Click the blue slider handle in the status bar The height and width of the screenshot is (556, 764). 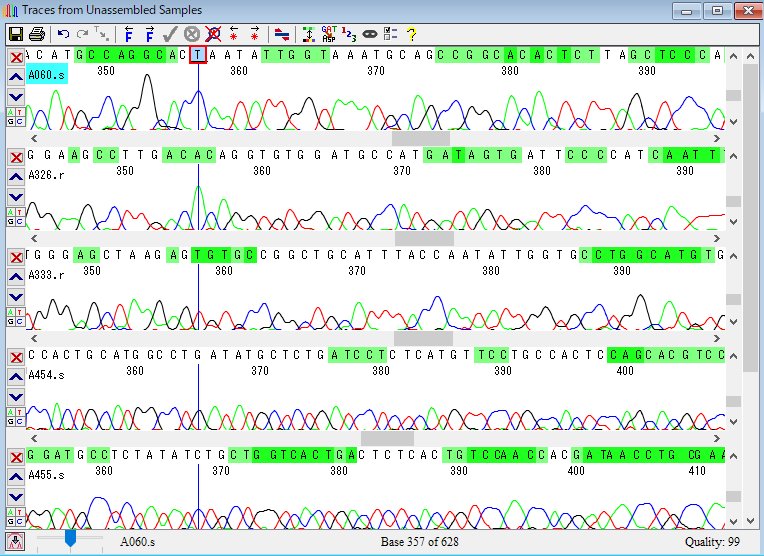click(70, 539)
